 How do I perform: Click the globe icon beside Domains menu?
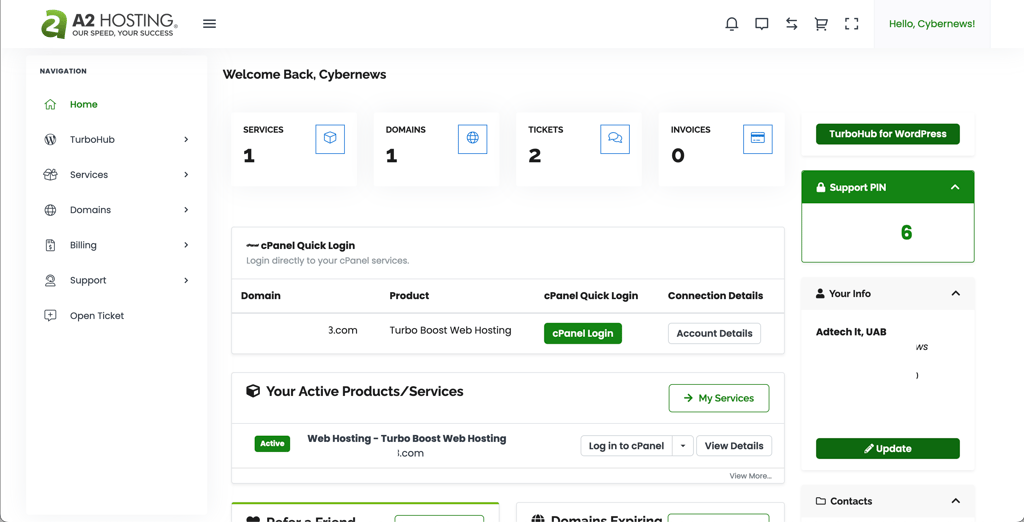point(50,210)
